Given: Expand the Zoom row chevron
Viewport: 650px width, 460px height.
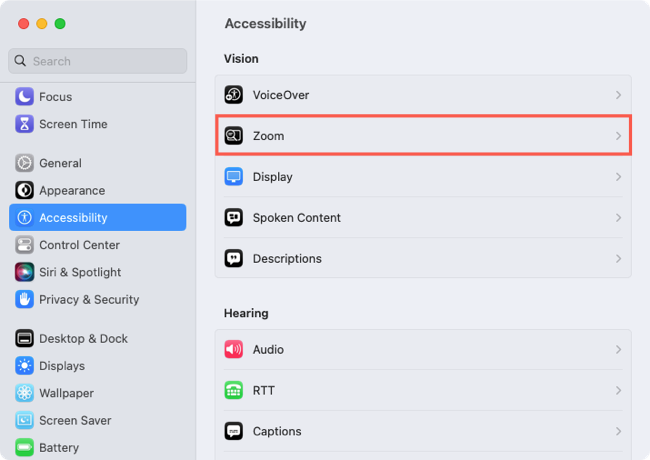Looking at the screenshot, I should point(618,136).
